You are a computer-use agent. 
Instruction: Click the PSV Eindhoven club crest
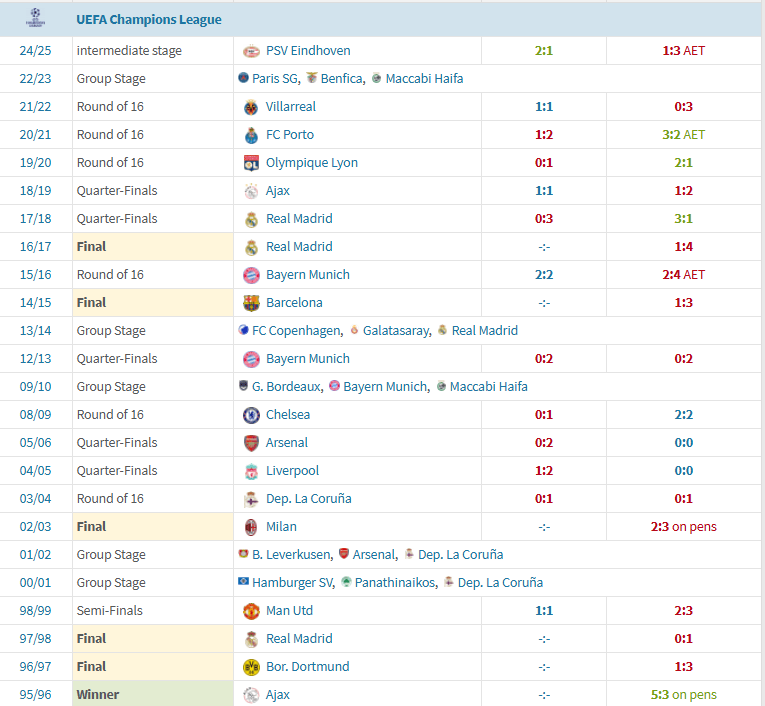[x=251, y=51]
